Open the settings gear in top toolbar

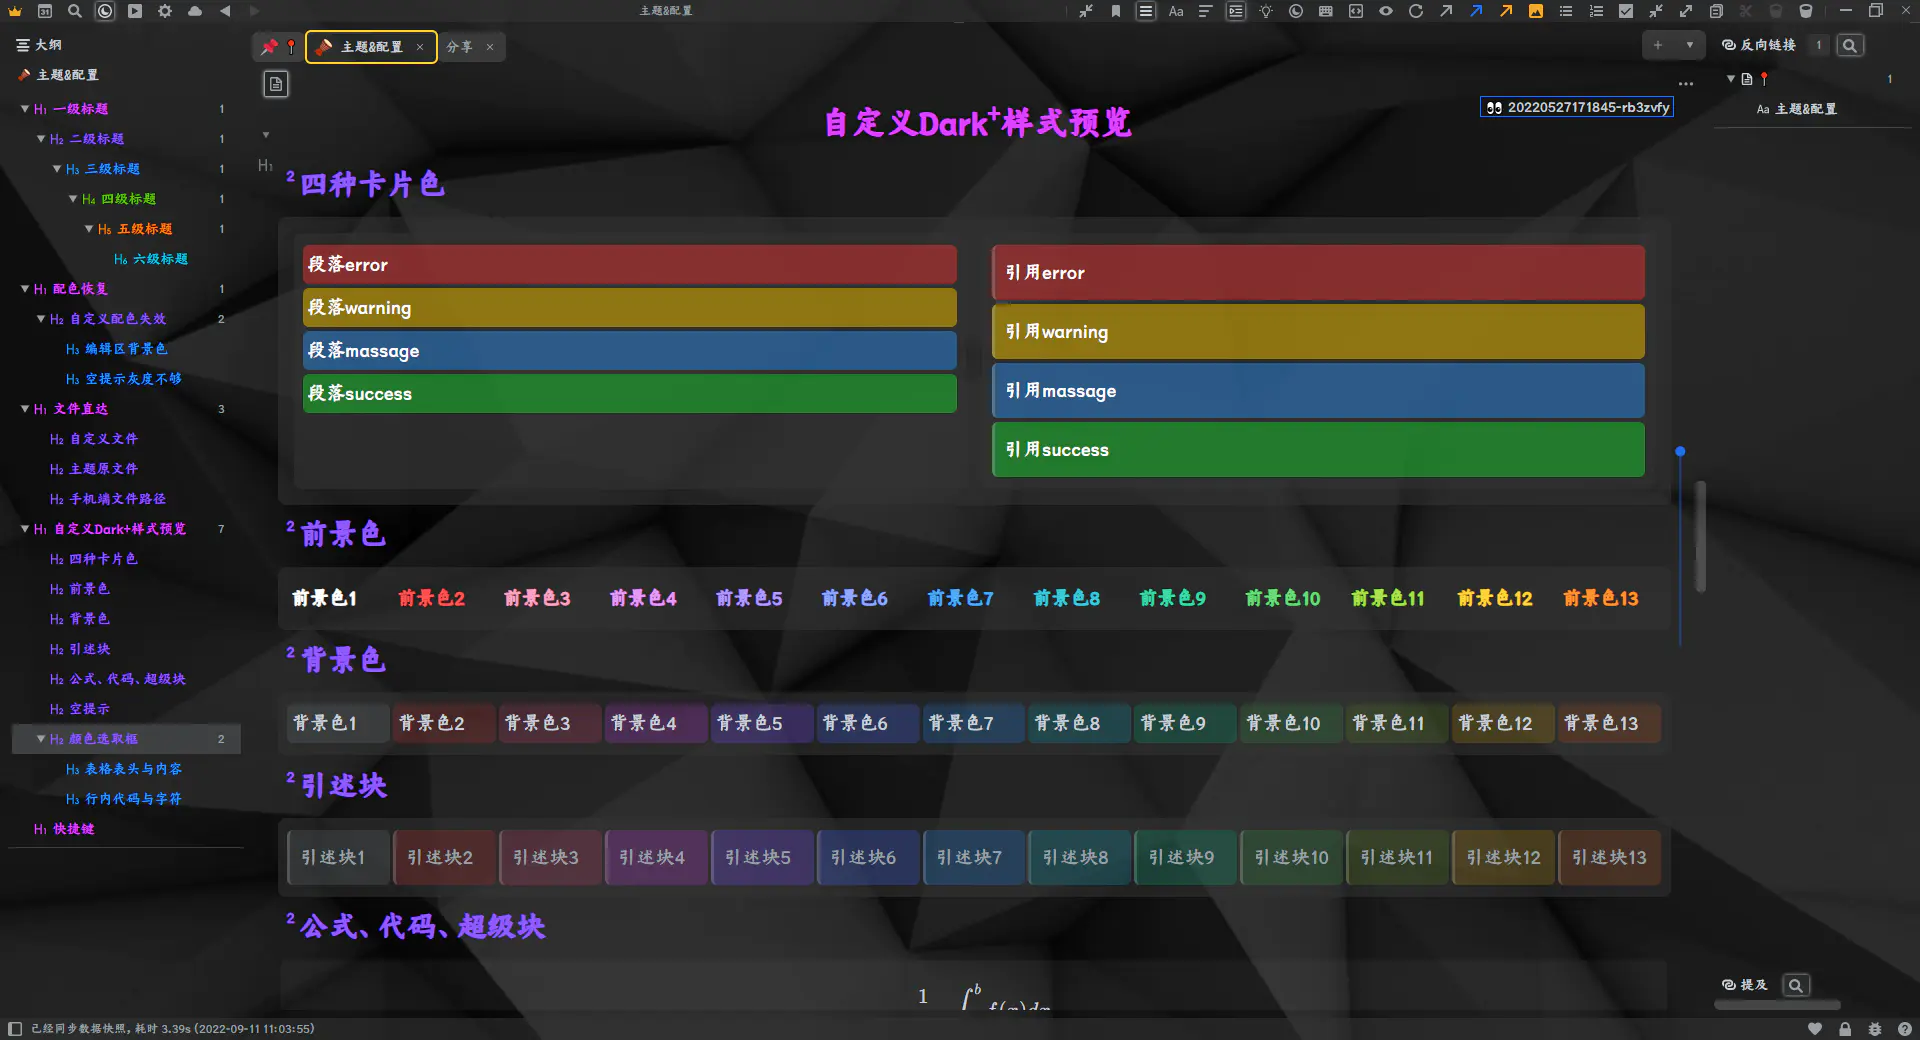click(165, 11)
